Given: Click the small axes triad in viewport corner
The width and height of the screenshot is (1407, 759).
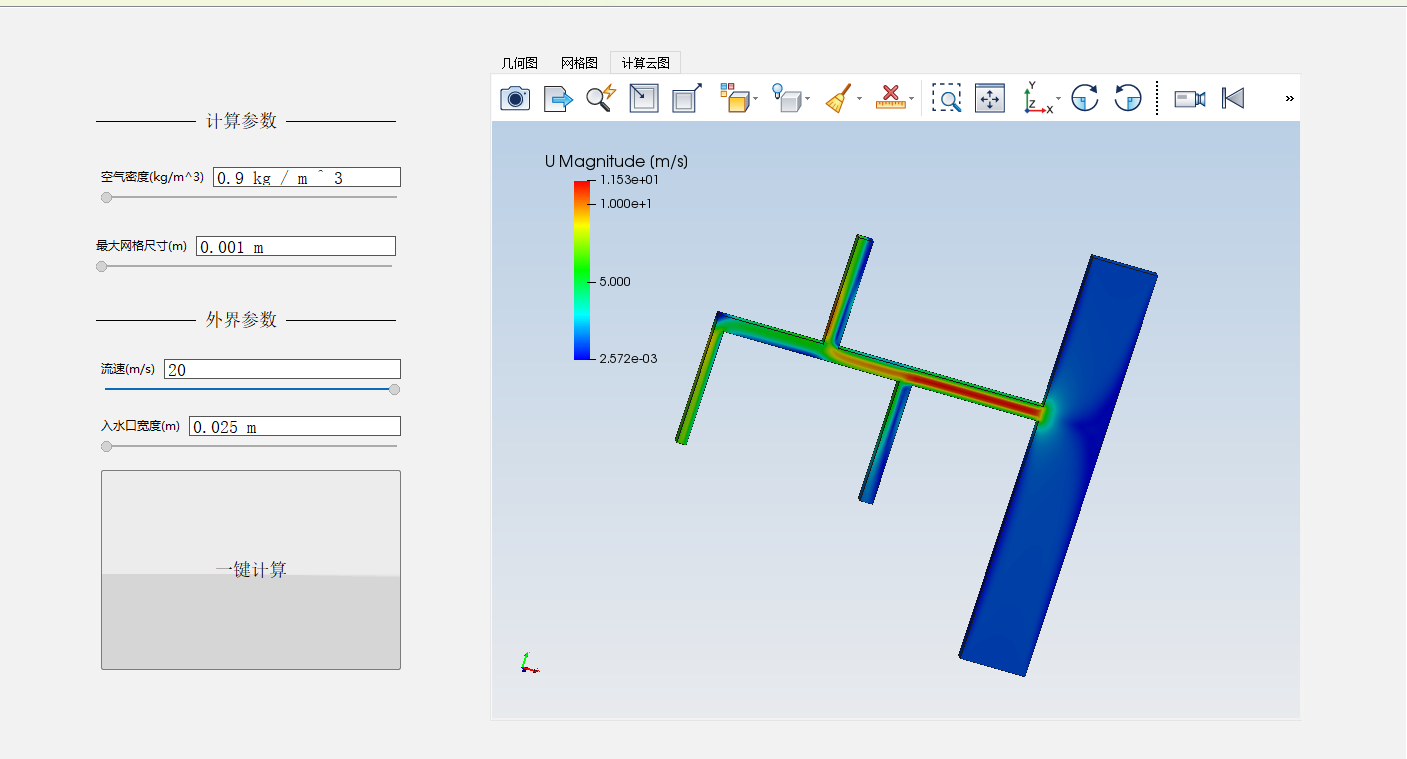Looking at the screenshot, I should point(529,663).
